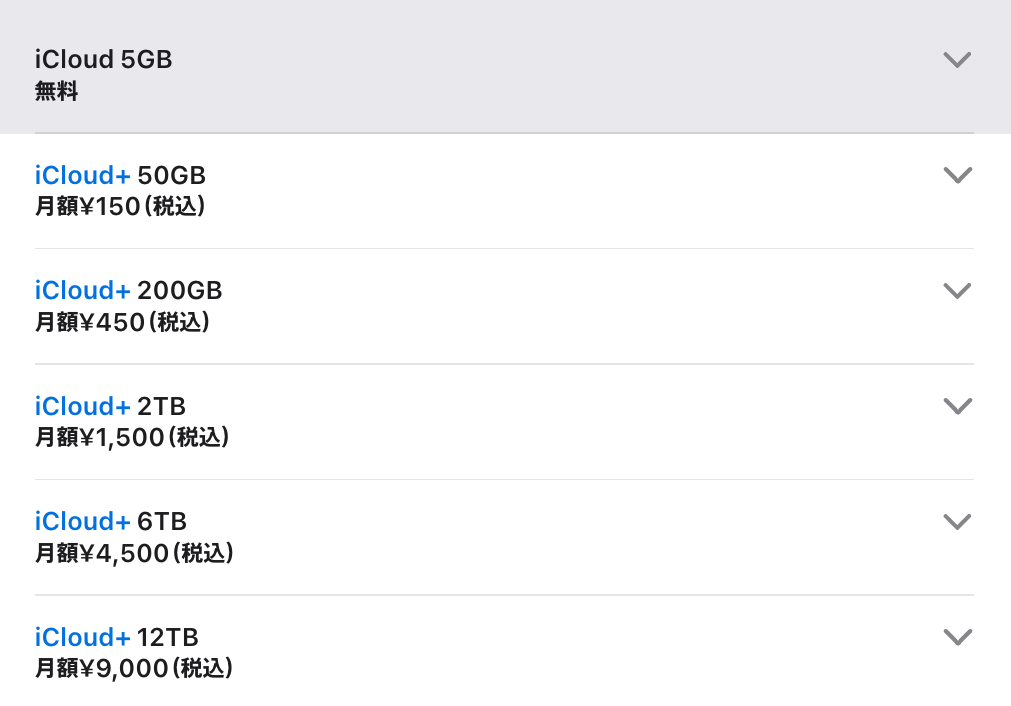Select the 月額¥450(税込) price text
The width and height of the screenshot is (1011, 706).
(122, 322)
